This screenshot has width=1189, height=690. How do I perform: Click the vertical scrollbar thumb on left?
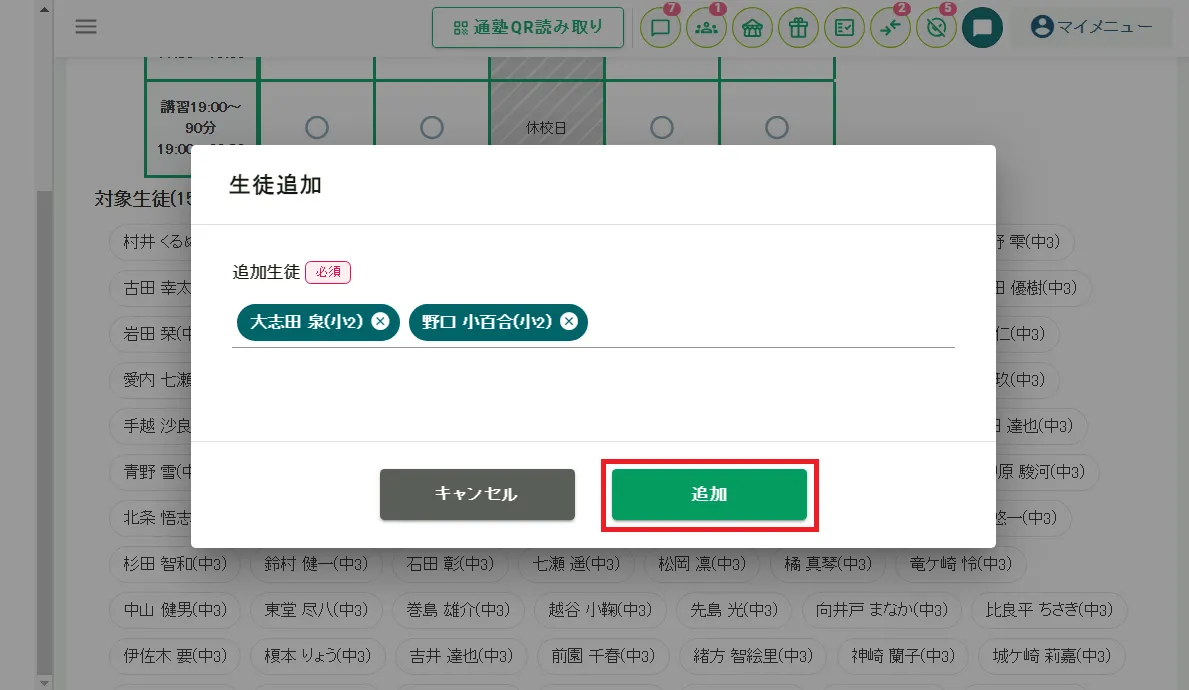pyautogui.click(x=44, y=432)
